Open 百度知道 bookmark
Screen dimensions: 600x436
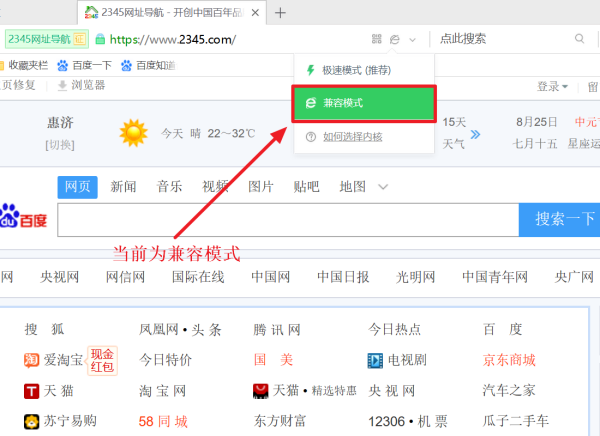pos(148,65)
